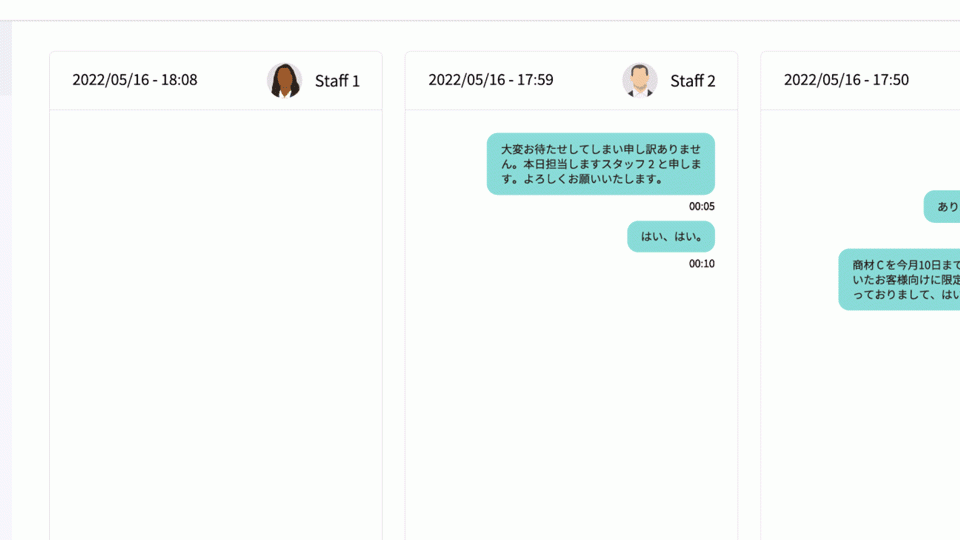Click the Staff 2 avatar icon
Viewport: 960px width, 540px height.
click(640, 80)
